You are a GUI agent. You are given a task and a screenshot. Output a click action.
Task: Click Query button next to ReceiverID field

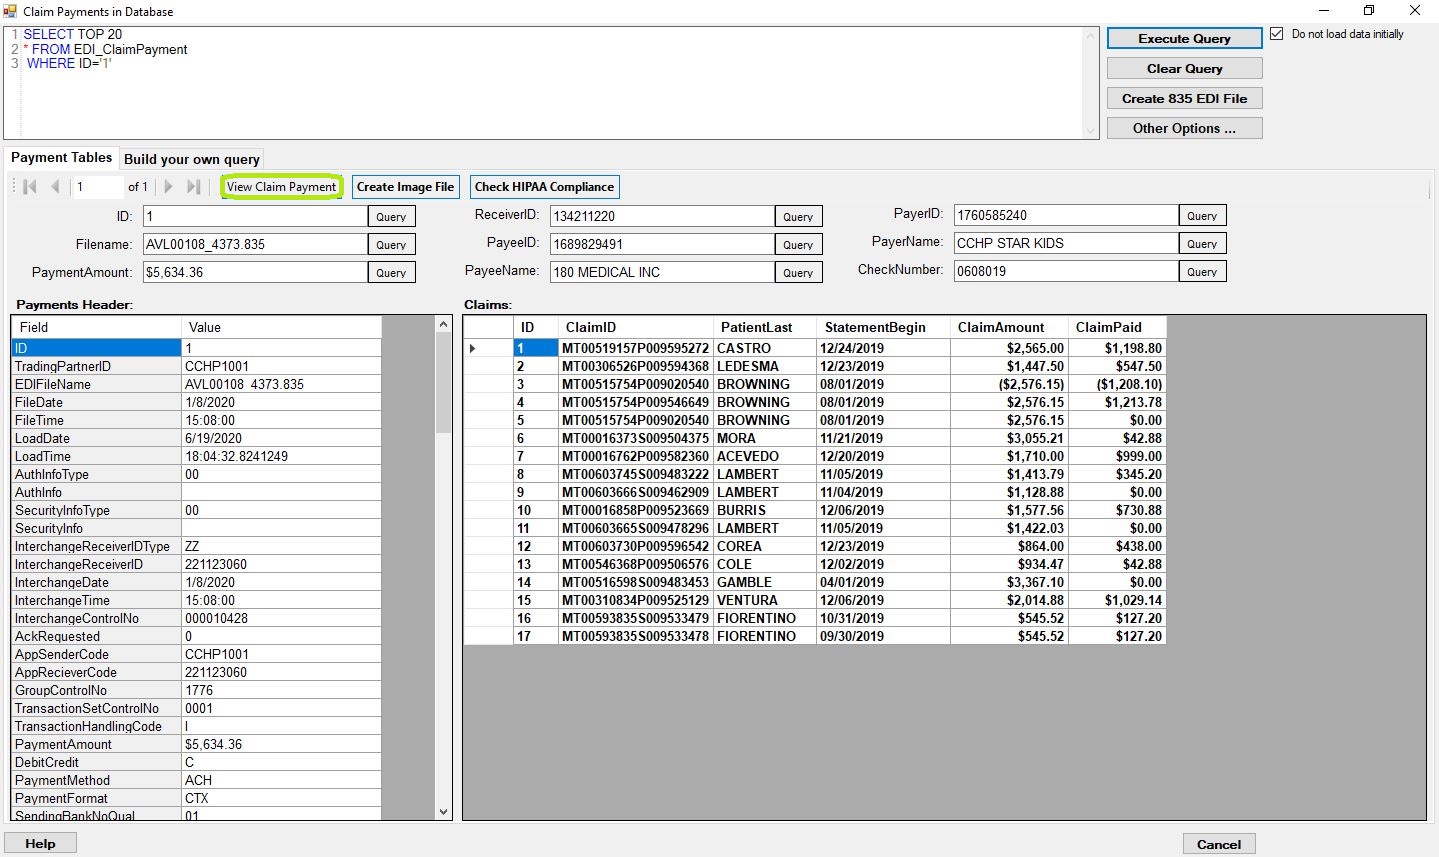pos(798,216)
